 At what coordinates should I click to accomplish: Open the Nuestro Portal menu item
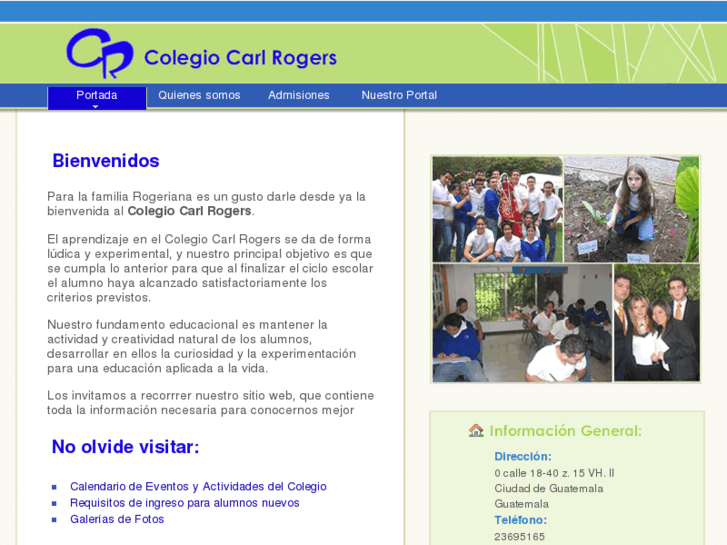point(399,95)
